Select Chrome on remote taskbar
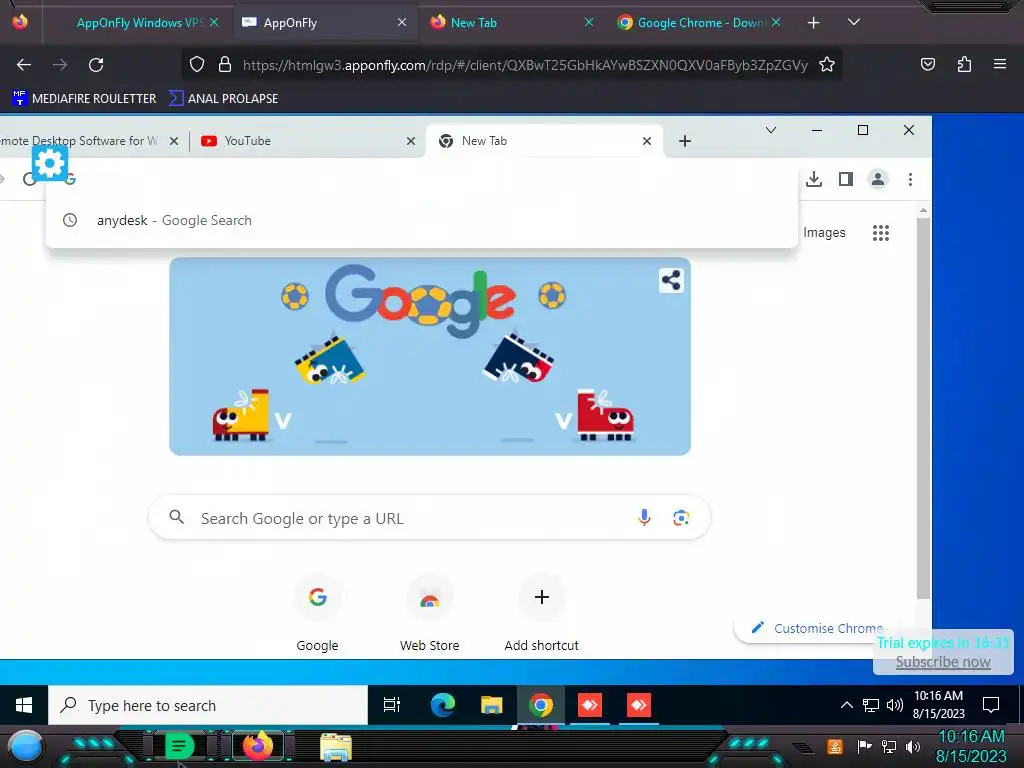The height and width of the screenshot is (768, 1024). coord(541,705)
